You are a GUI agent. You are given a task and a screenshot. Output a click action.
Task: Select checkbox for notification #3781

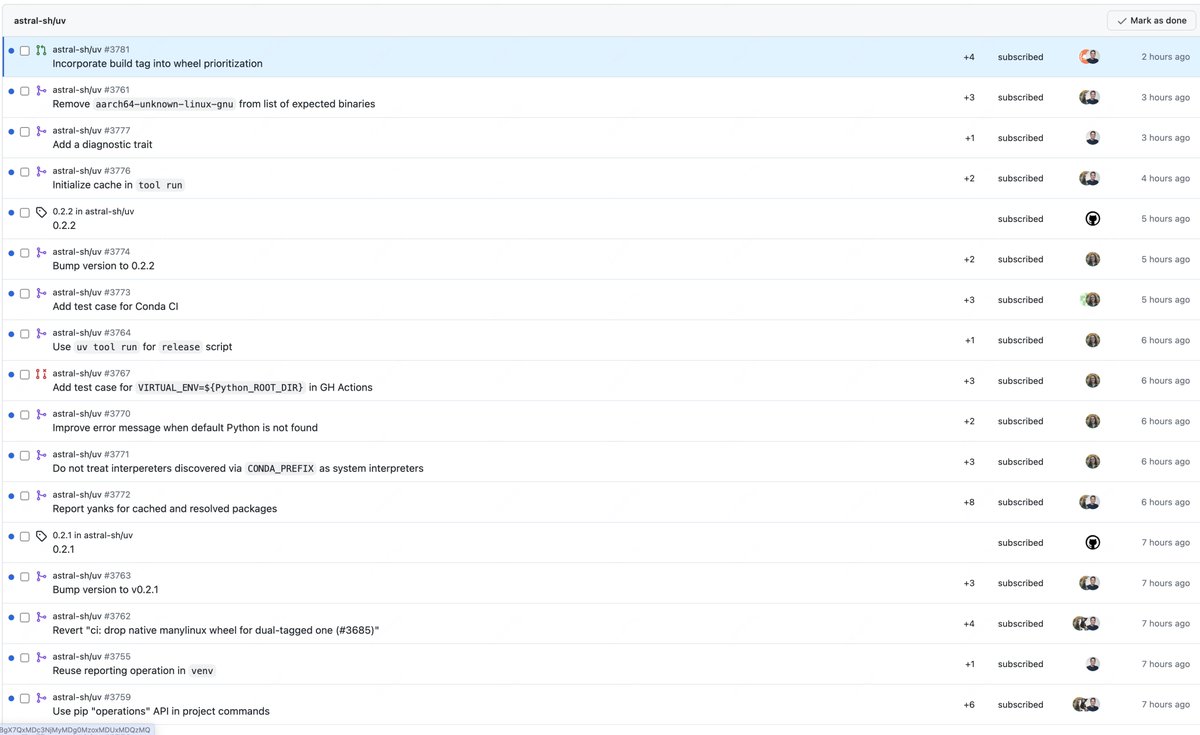25,50
